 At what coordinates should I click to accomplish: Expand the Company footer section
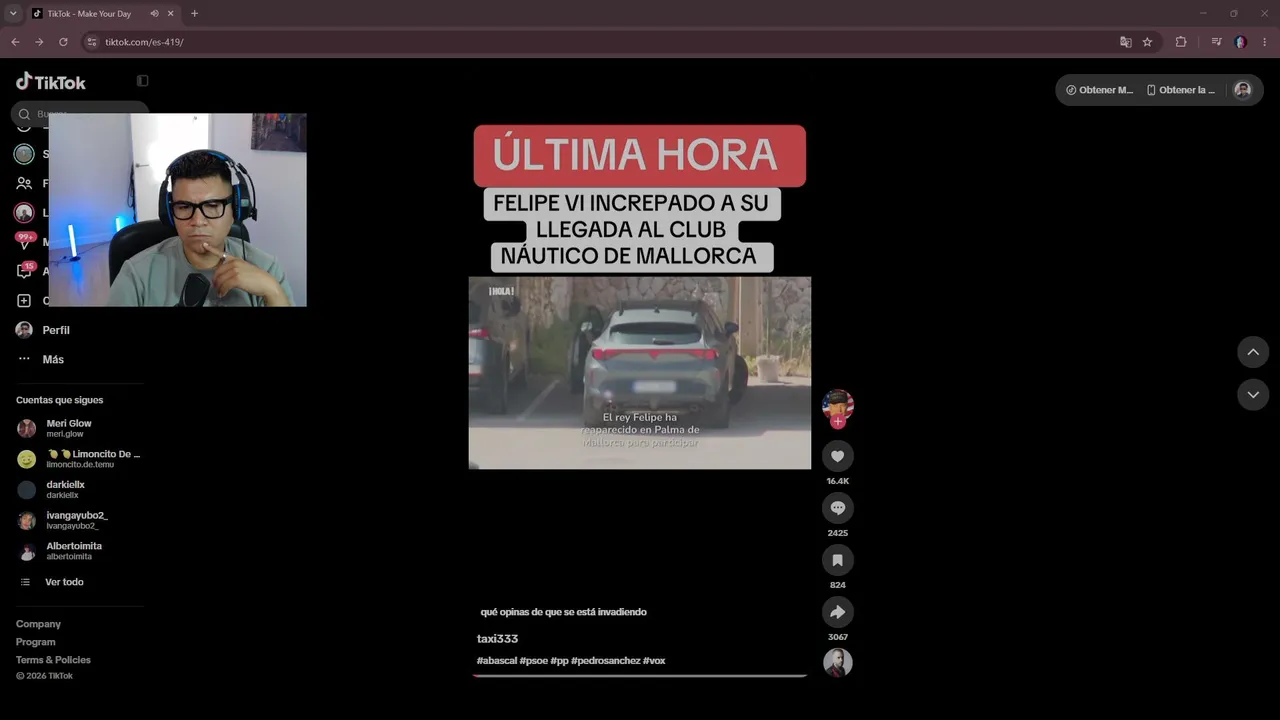[38, 624]
